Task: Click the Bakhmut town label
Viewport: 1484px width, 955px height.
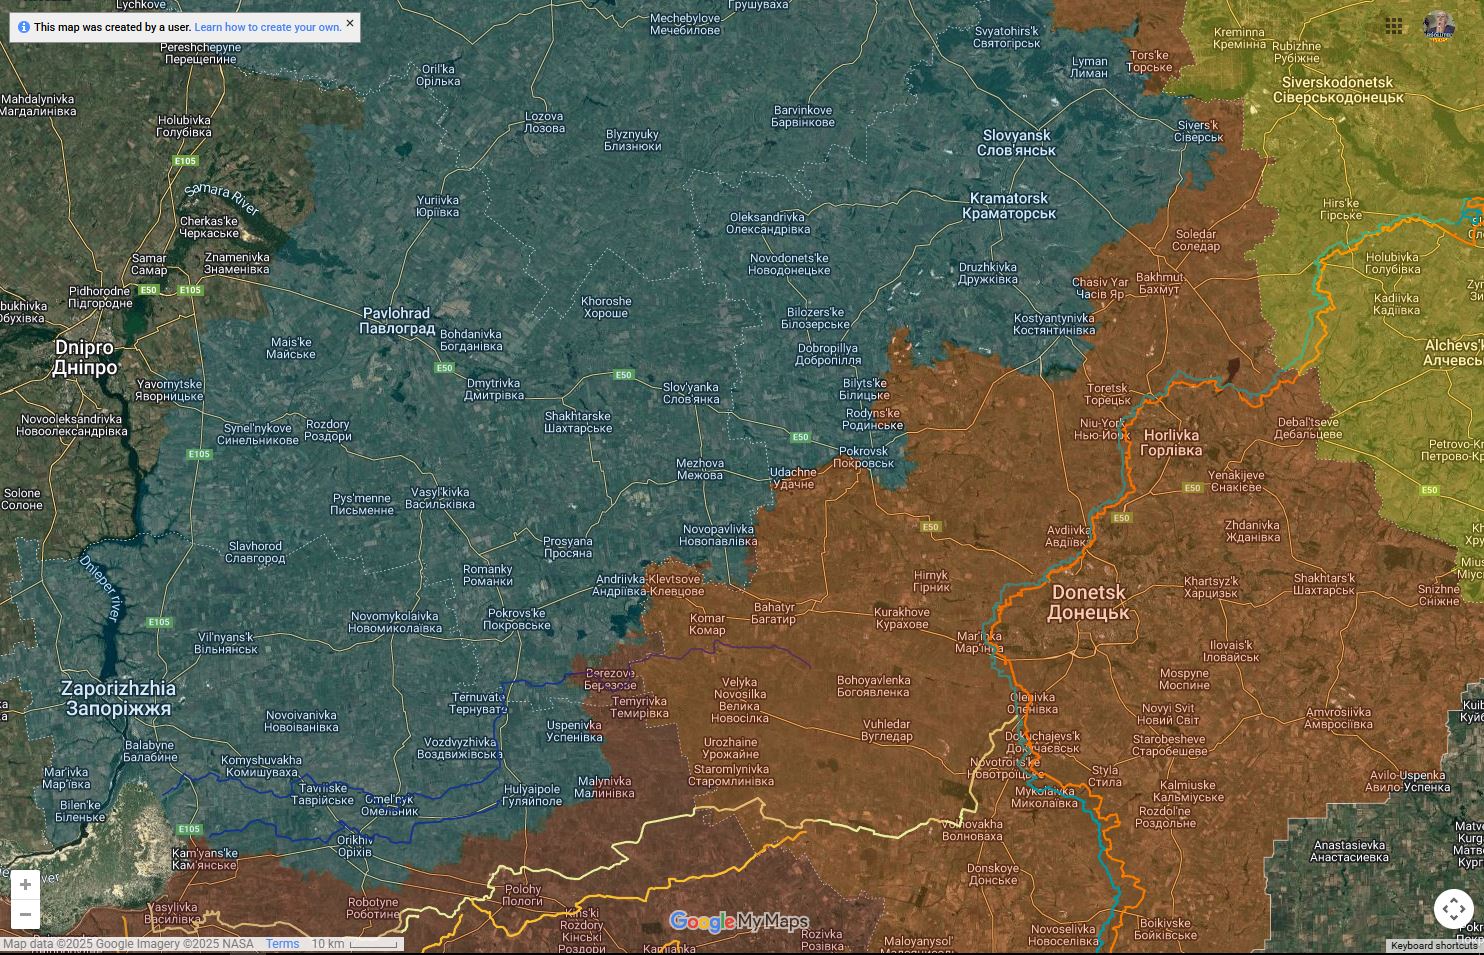Action: (x=1159, y=283)
